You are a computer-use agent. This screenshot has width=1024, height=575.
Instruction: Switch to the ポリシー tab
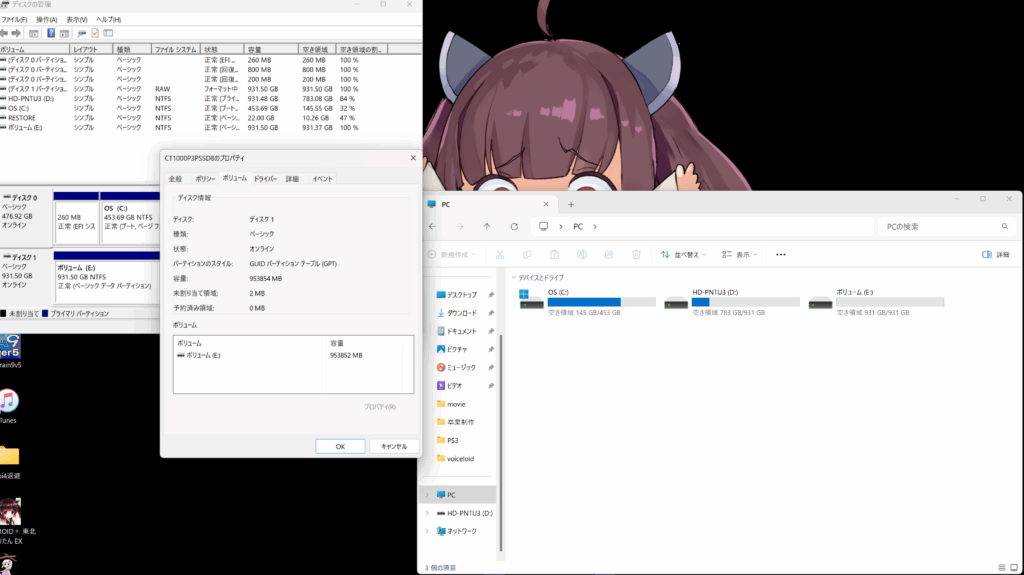pos(205,179)
